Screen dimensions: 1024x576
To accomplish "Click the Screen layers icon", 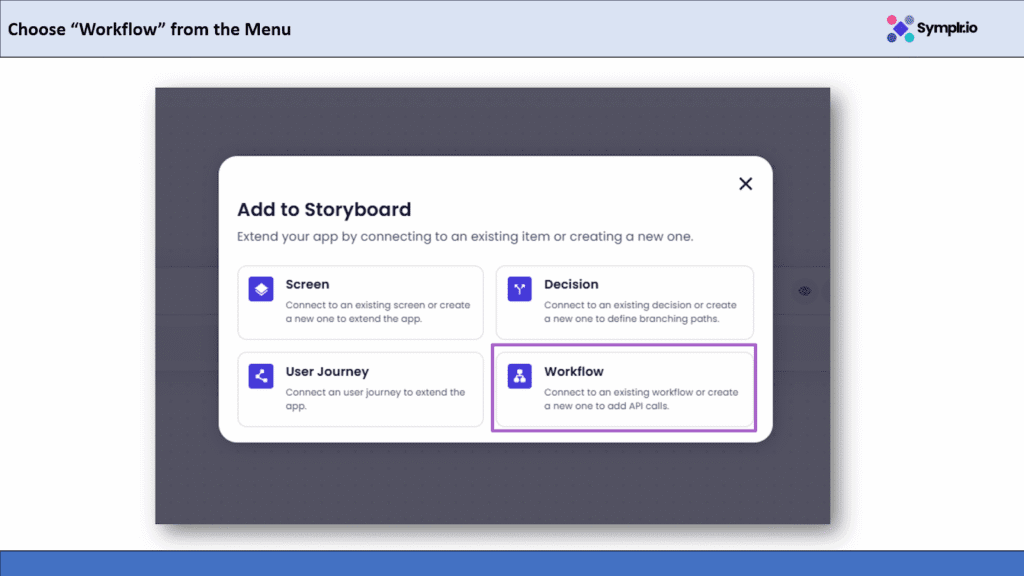I will pyautogui.click(x=261, y=289).
